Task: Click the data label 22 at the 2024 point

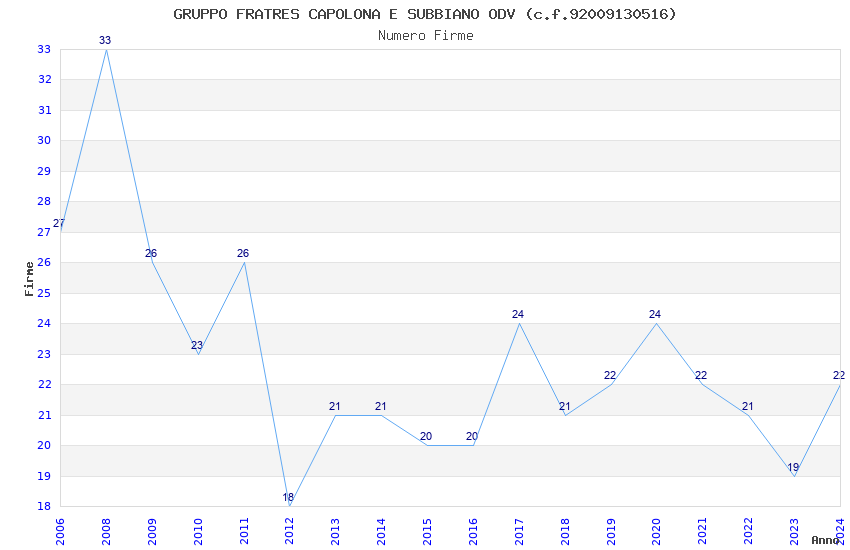Action: [839, 376]
